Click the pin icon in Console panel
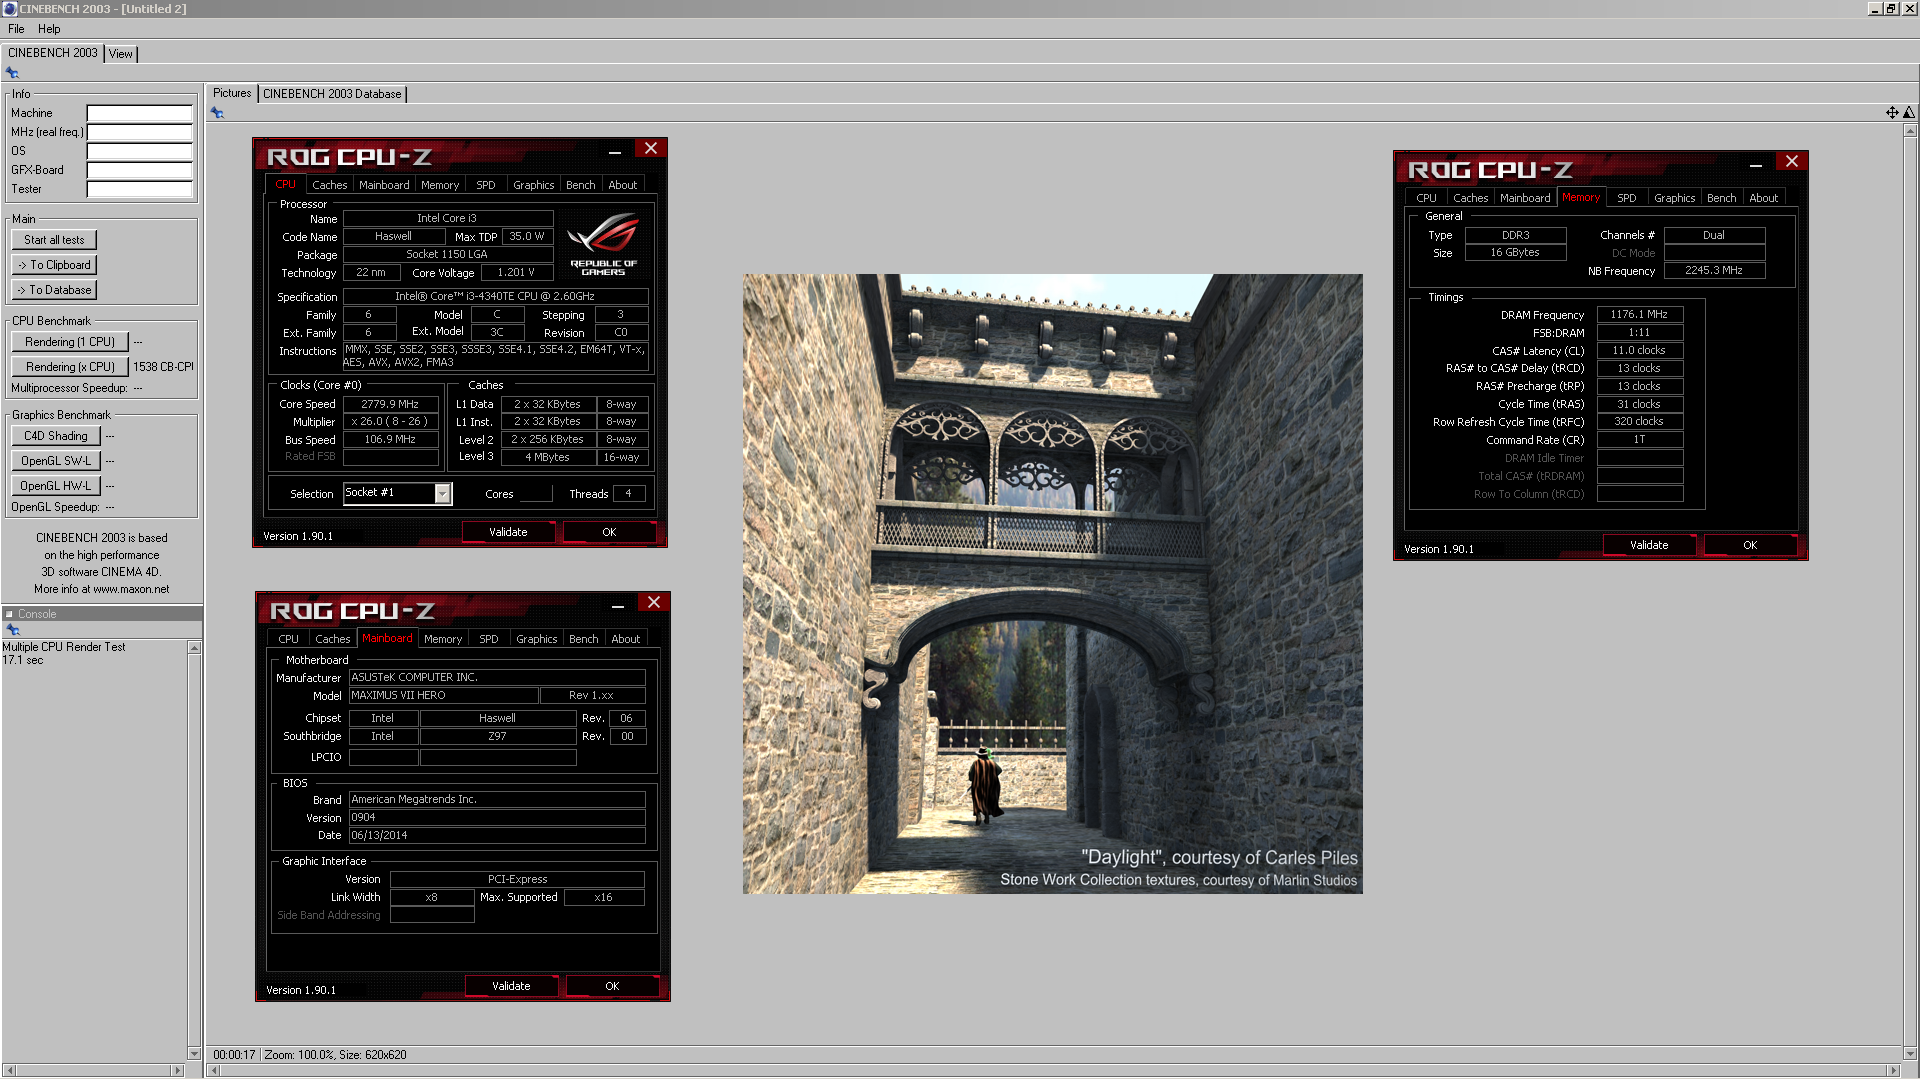The height and width of the screenshot is (1080, 1920). (x=13, y=630)
